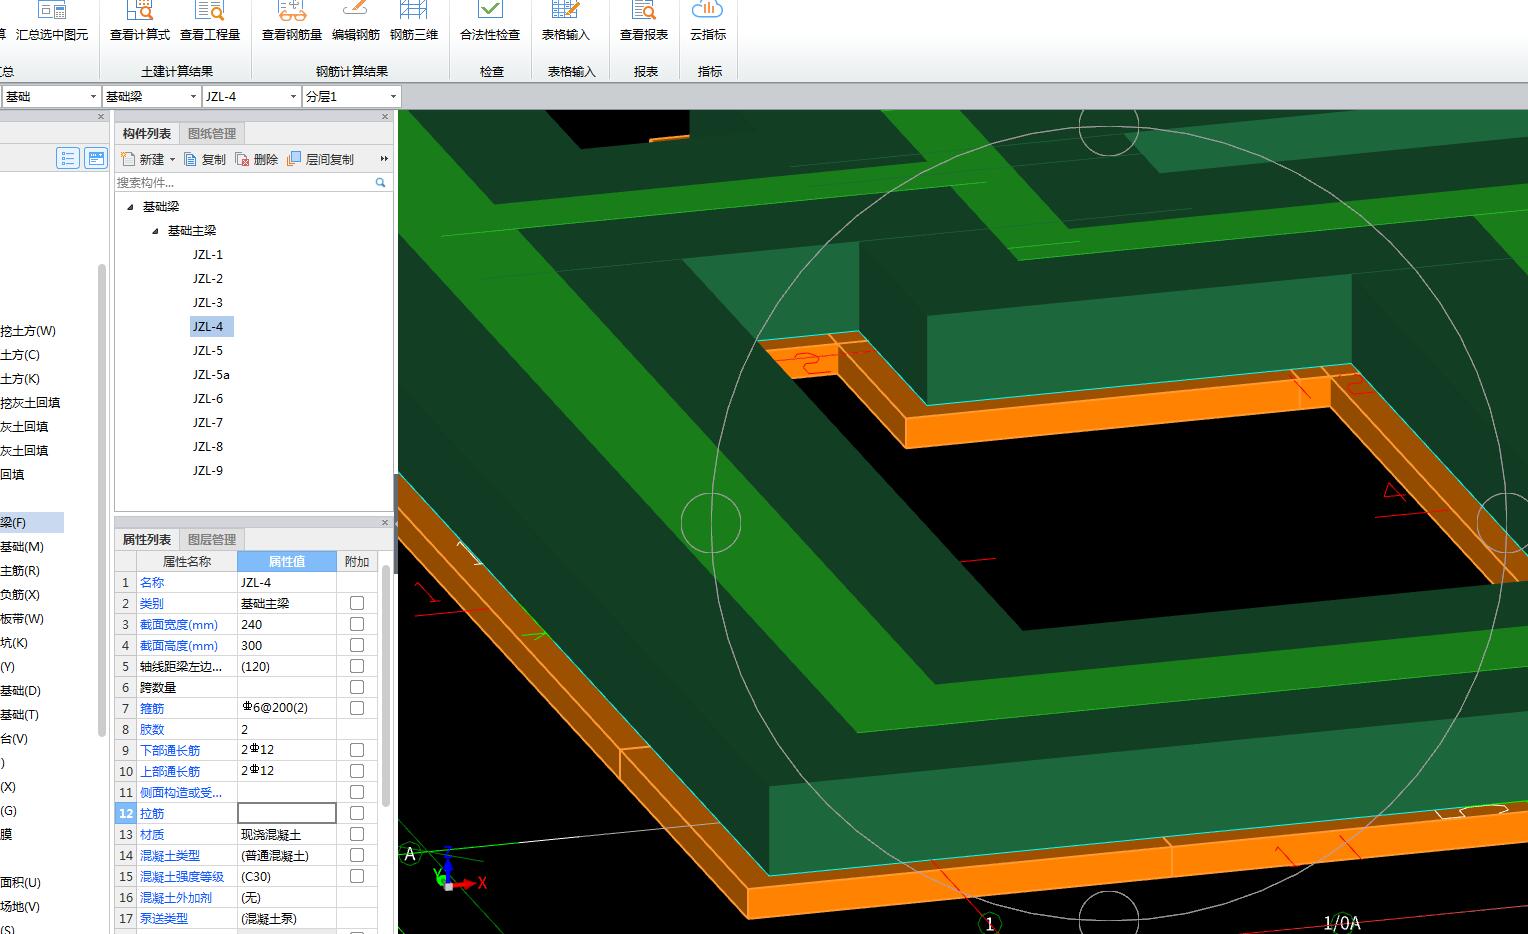Open the 基础 floor dropdown
The image size is (1528, 934).
(94, 97)
